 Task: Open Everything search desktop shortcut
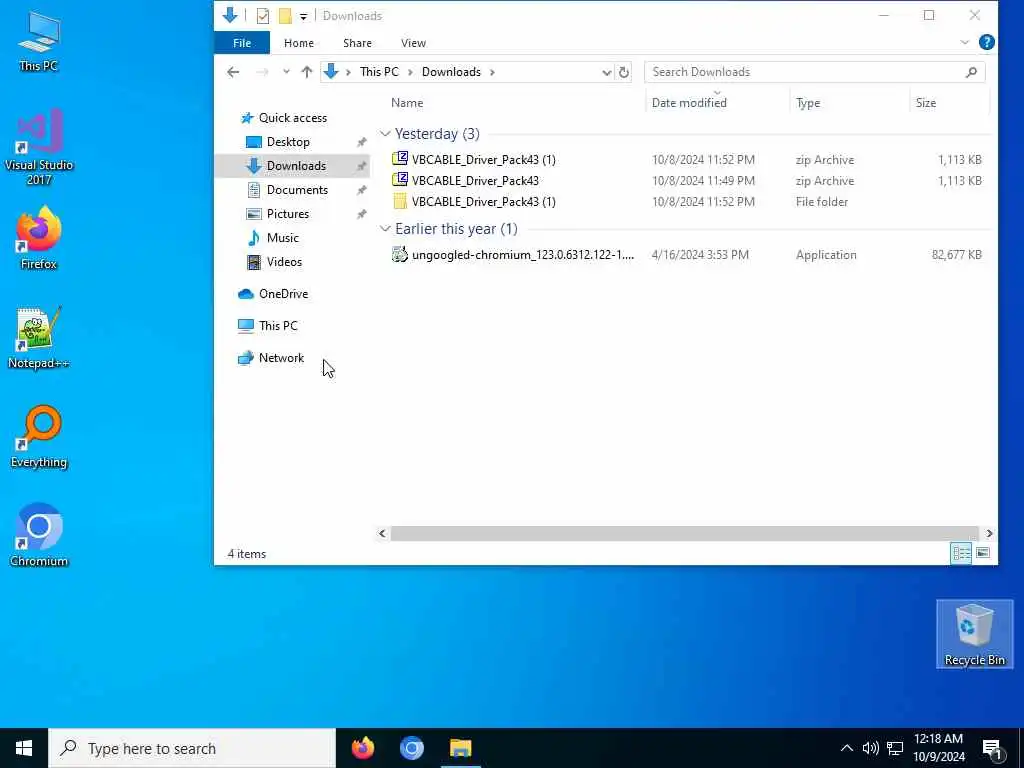click(39, 436)
